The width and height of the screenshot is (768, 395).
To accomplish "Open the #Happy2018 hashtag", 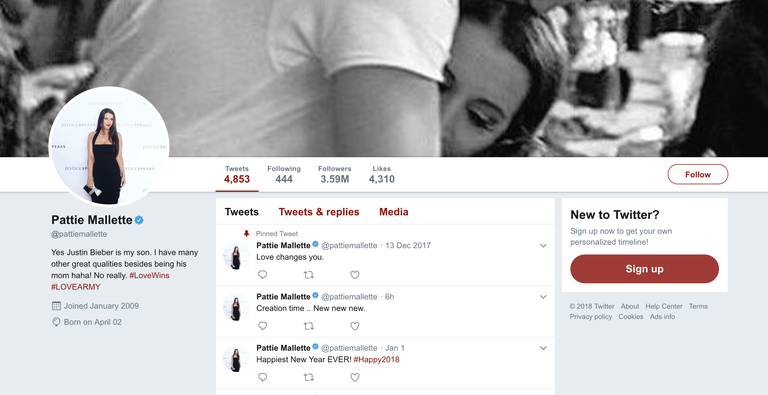I will (x=376, y=360).
